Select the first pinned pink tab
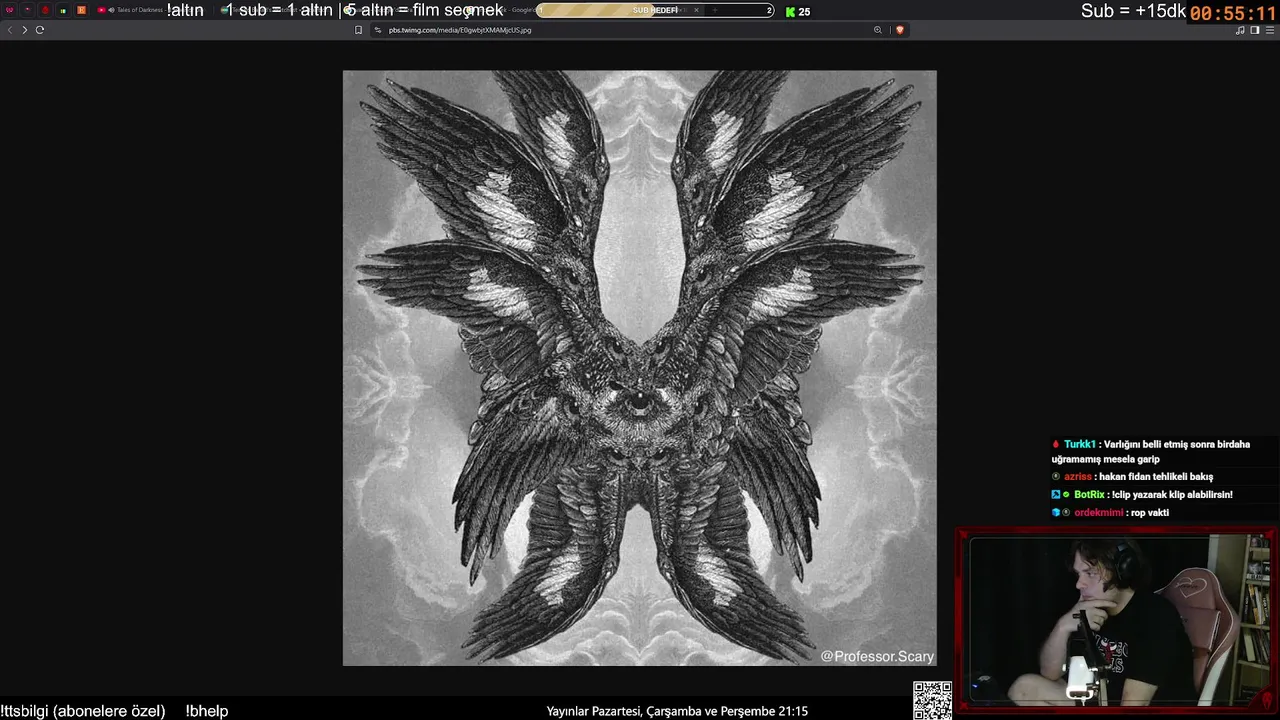1280x720 pixels. click(10, 10)
